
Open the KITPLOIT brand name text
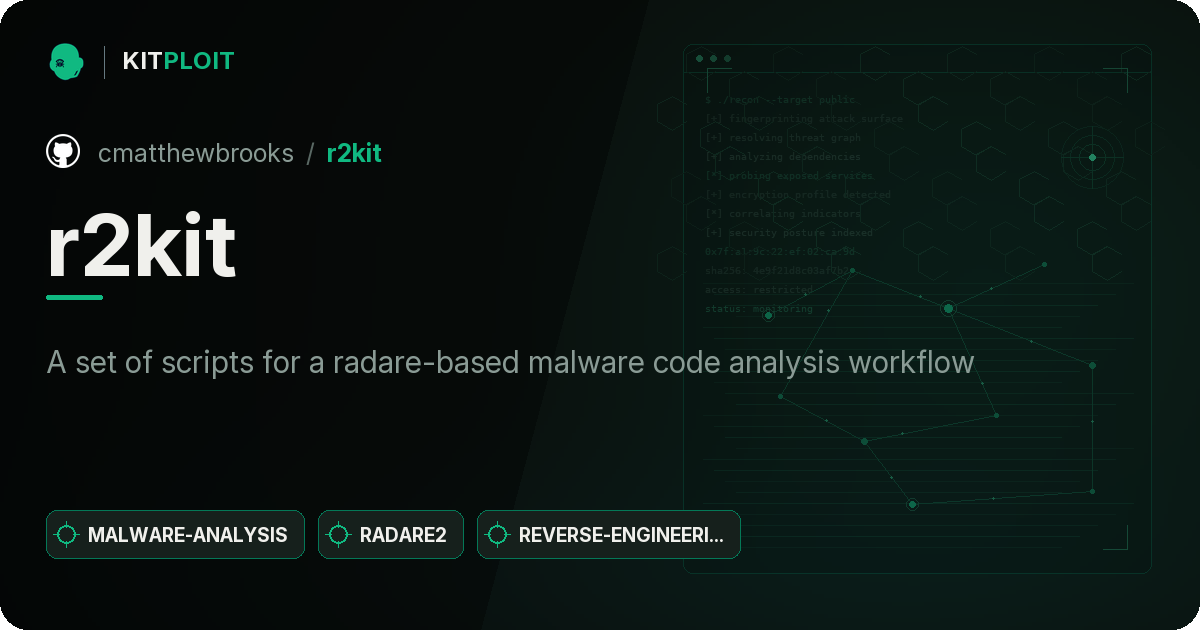tap(178, 61)
